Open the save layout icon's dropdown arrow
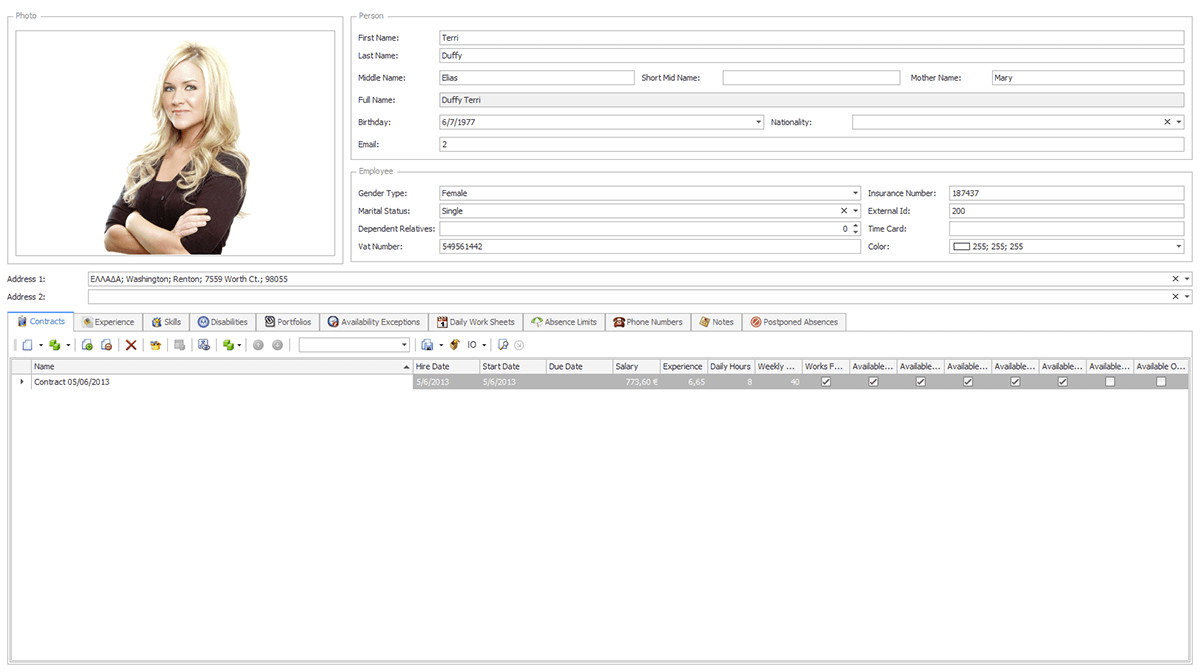1200x672 pixels. click(440, 344)
